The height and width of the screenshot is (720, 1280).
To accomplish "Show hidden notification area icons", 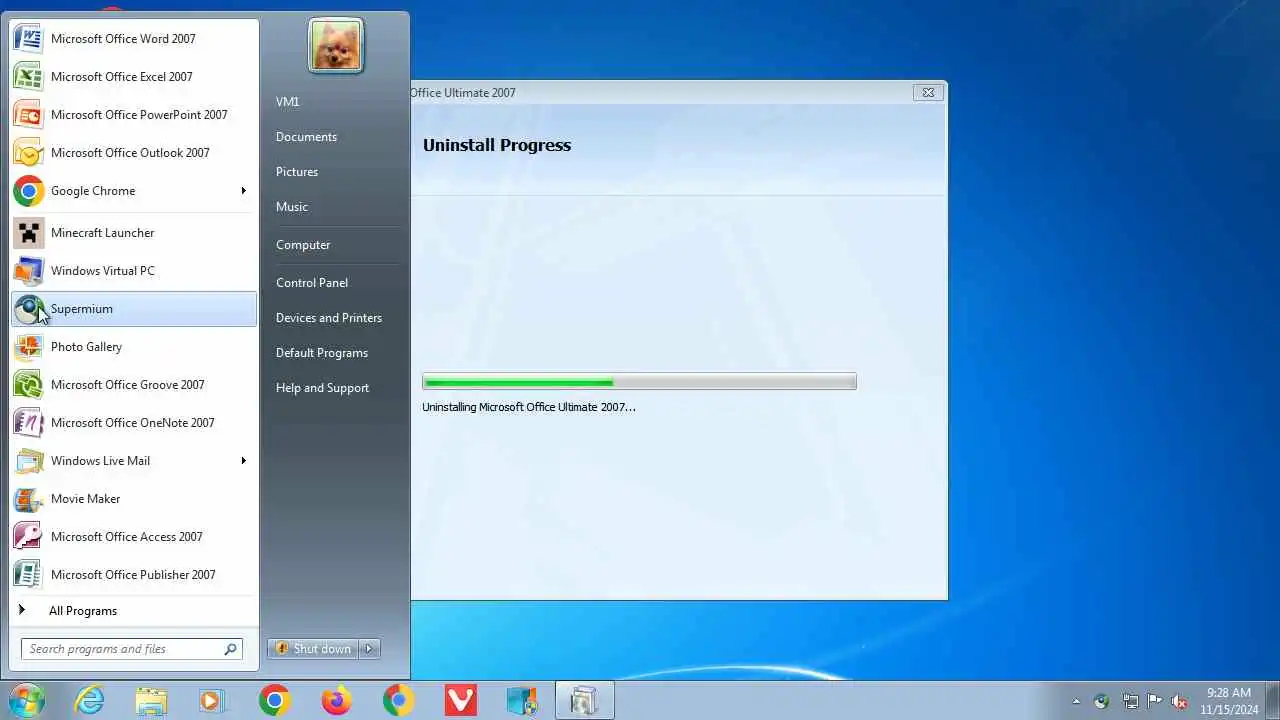I will pyautogui.click(x=1076, y=702).
